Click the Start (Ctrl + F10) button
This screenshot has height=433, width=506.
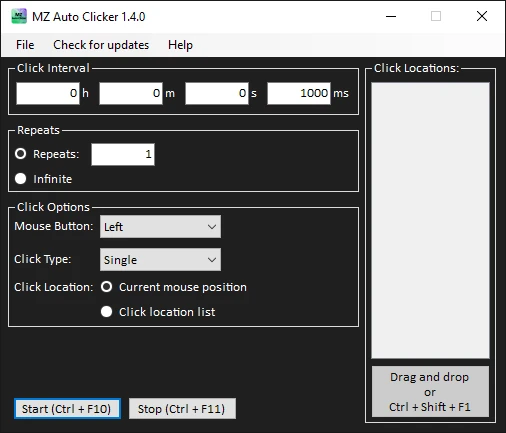(x=67, y=409)
